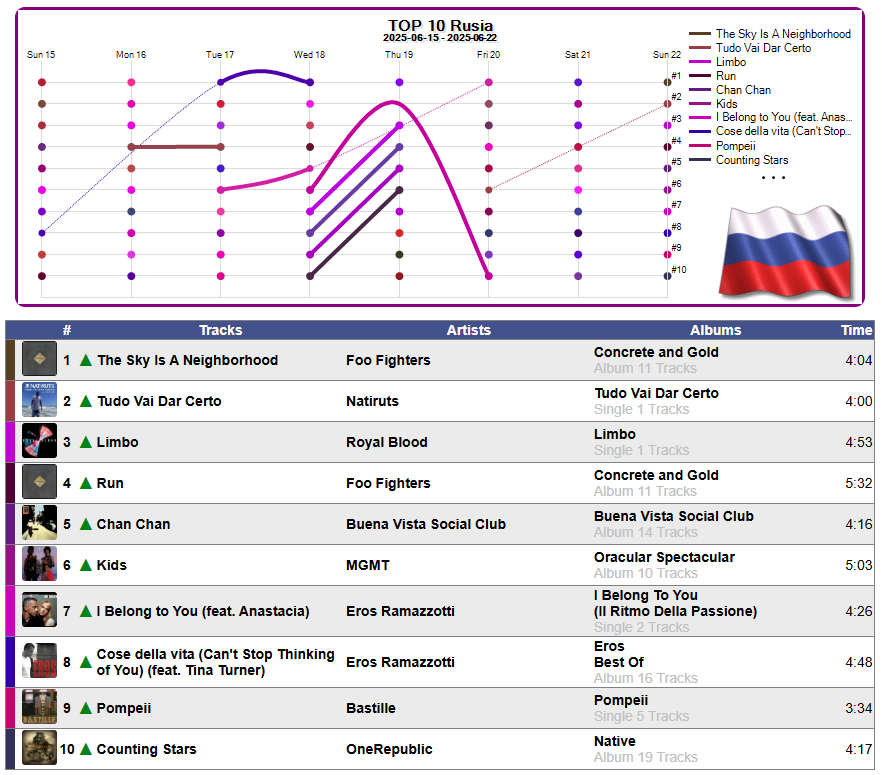The image size is (882, 775).
Task: Select the Thu 19 date label
Action: [399, 55]
